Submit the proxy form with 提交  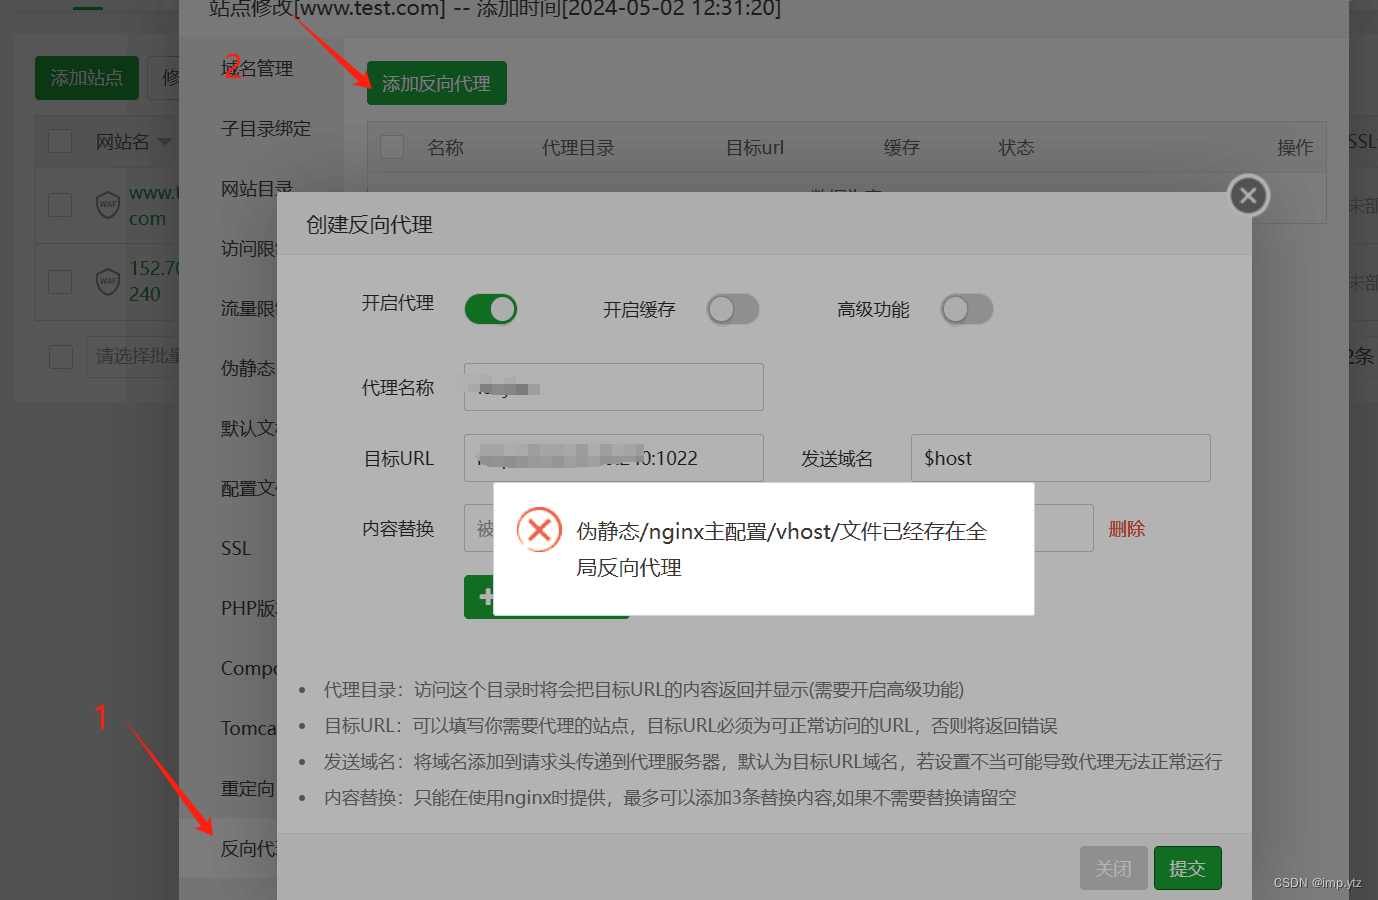coord(1188,868)
